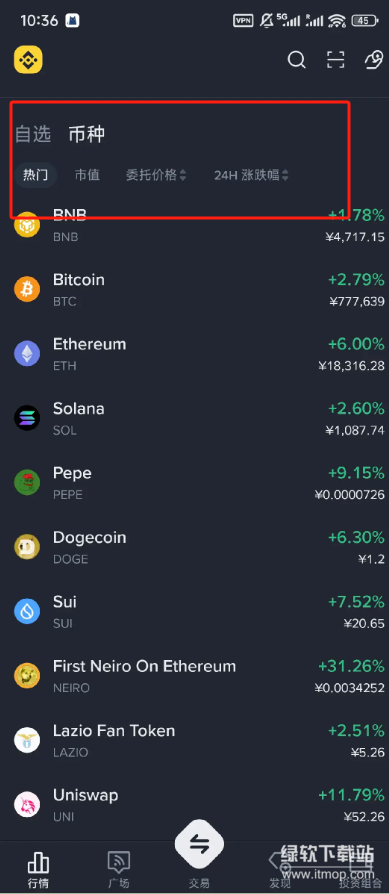Tap Uniswap +11.79% change value
The width and height of the screenshot is (389, 894).
[351, 795]
